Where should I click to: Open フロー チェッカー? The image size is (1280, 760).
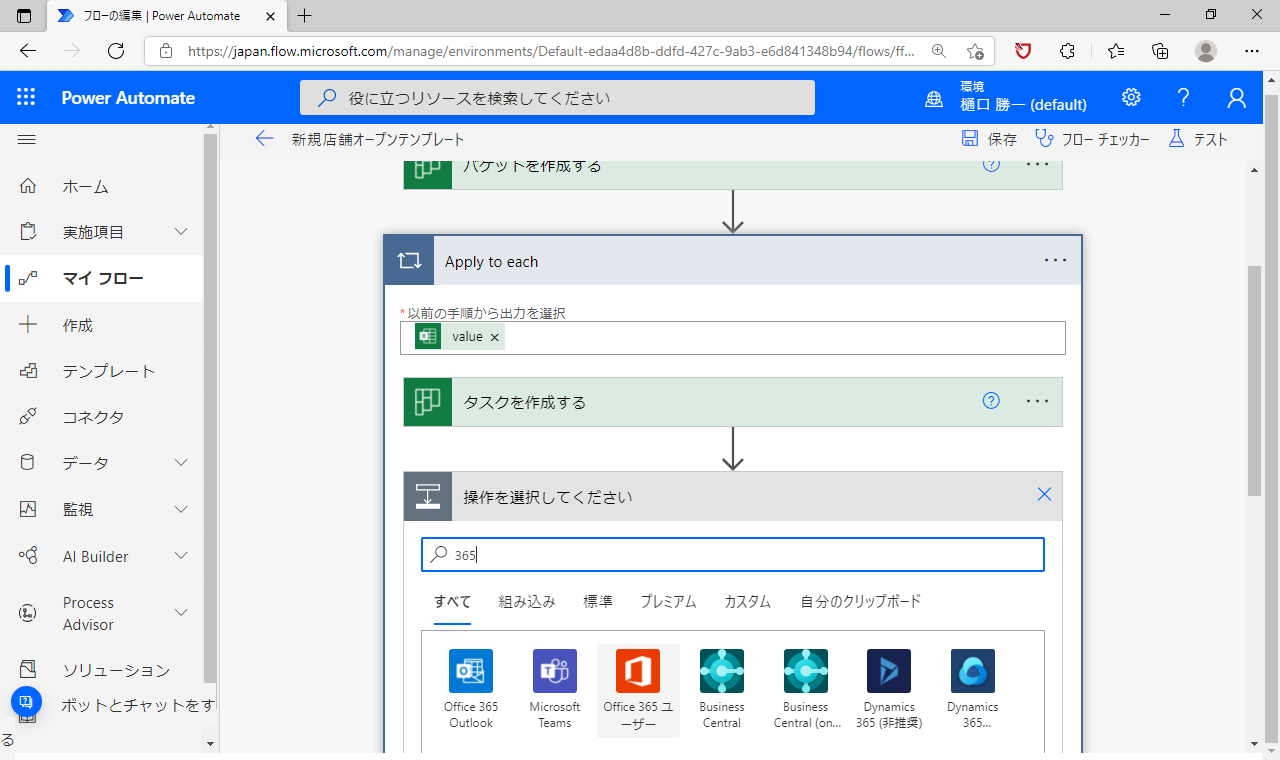[x=1092, y=139]
